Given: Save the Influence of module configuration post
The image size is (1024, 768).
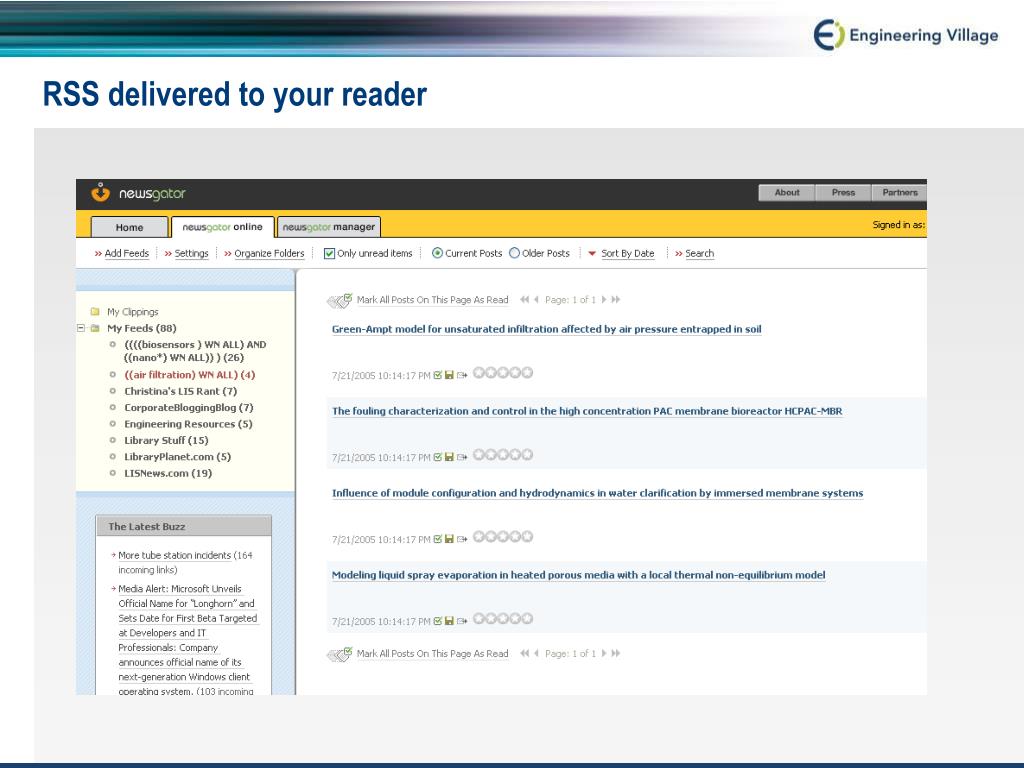Looking at the screenshot, I should (449, 539).
